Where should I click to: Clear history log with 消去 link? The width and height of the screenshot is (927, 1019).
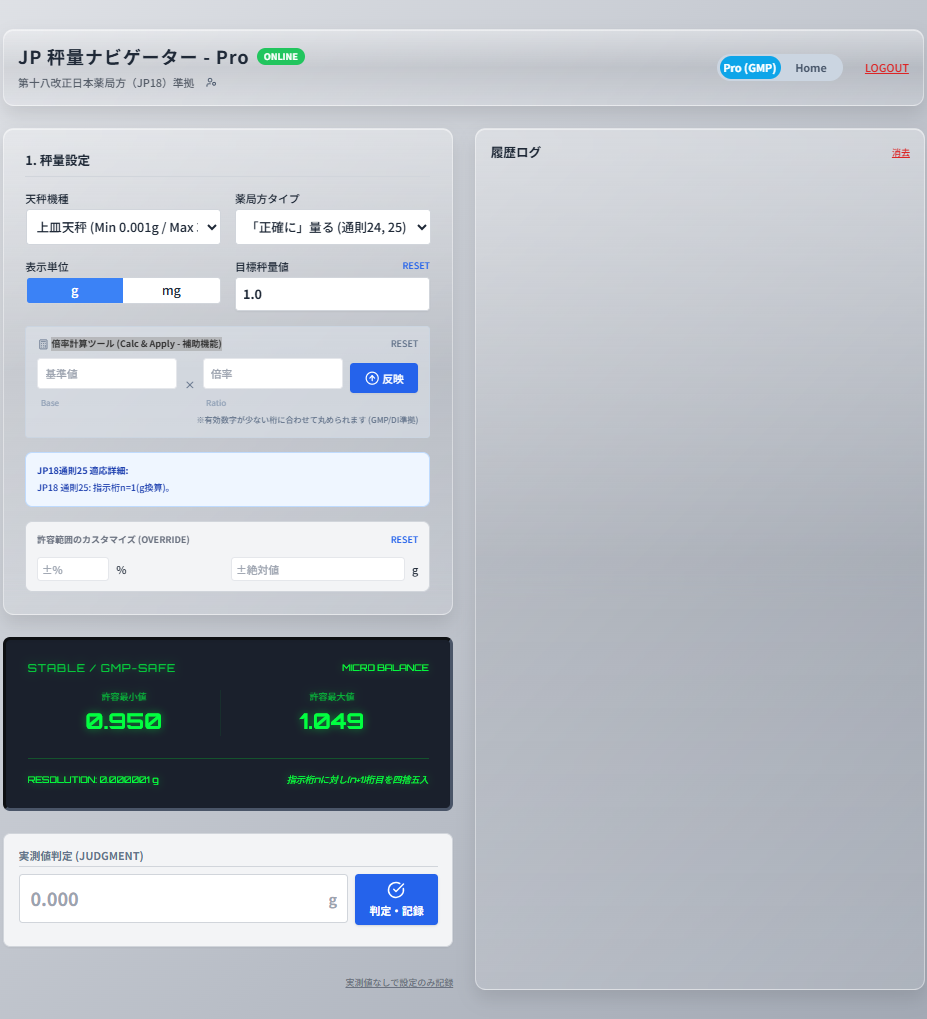point(901,153)
